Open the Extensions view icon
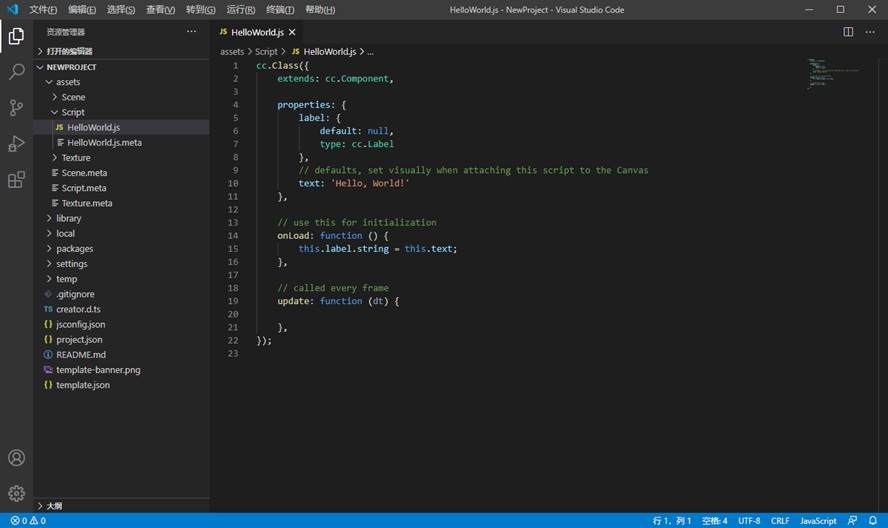 tap(16, 180)
